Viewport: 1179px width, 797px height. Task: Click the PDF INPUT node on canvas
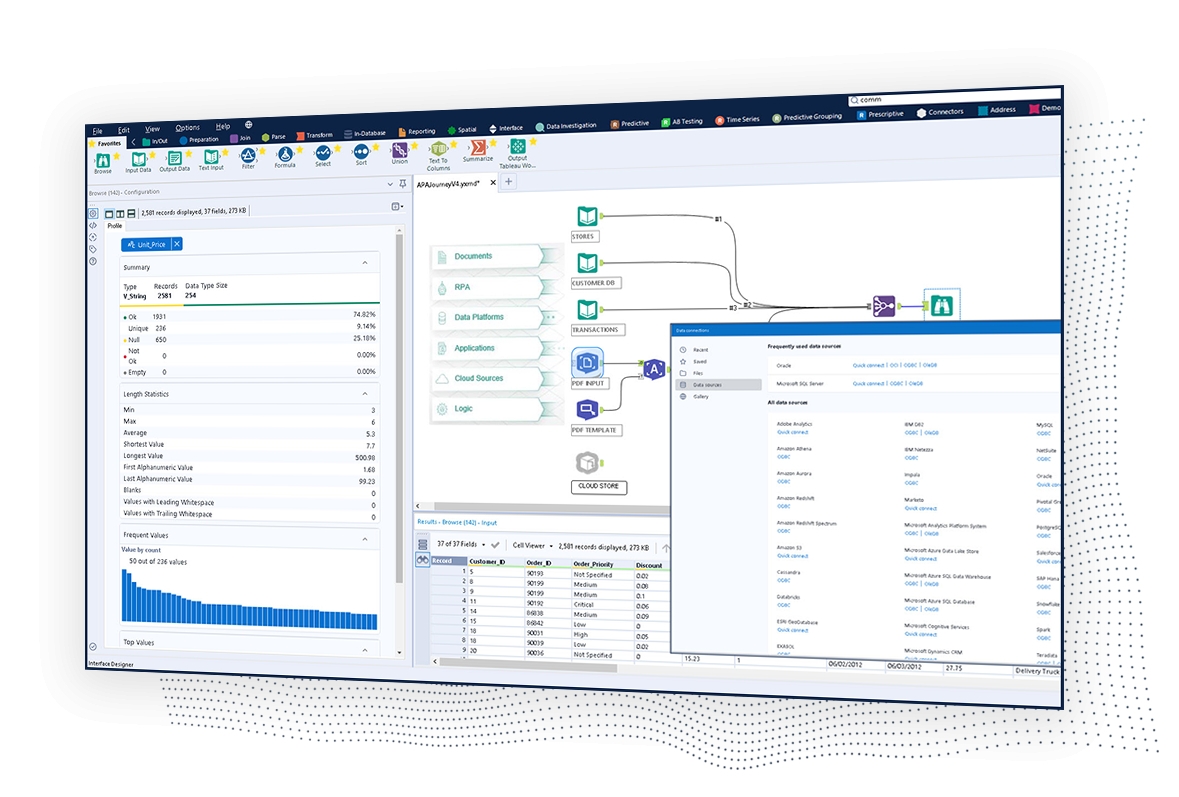coord(587,363)
